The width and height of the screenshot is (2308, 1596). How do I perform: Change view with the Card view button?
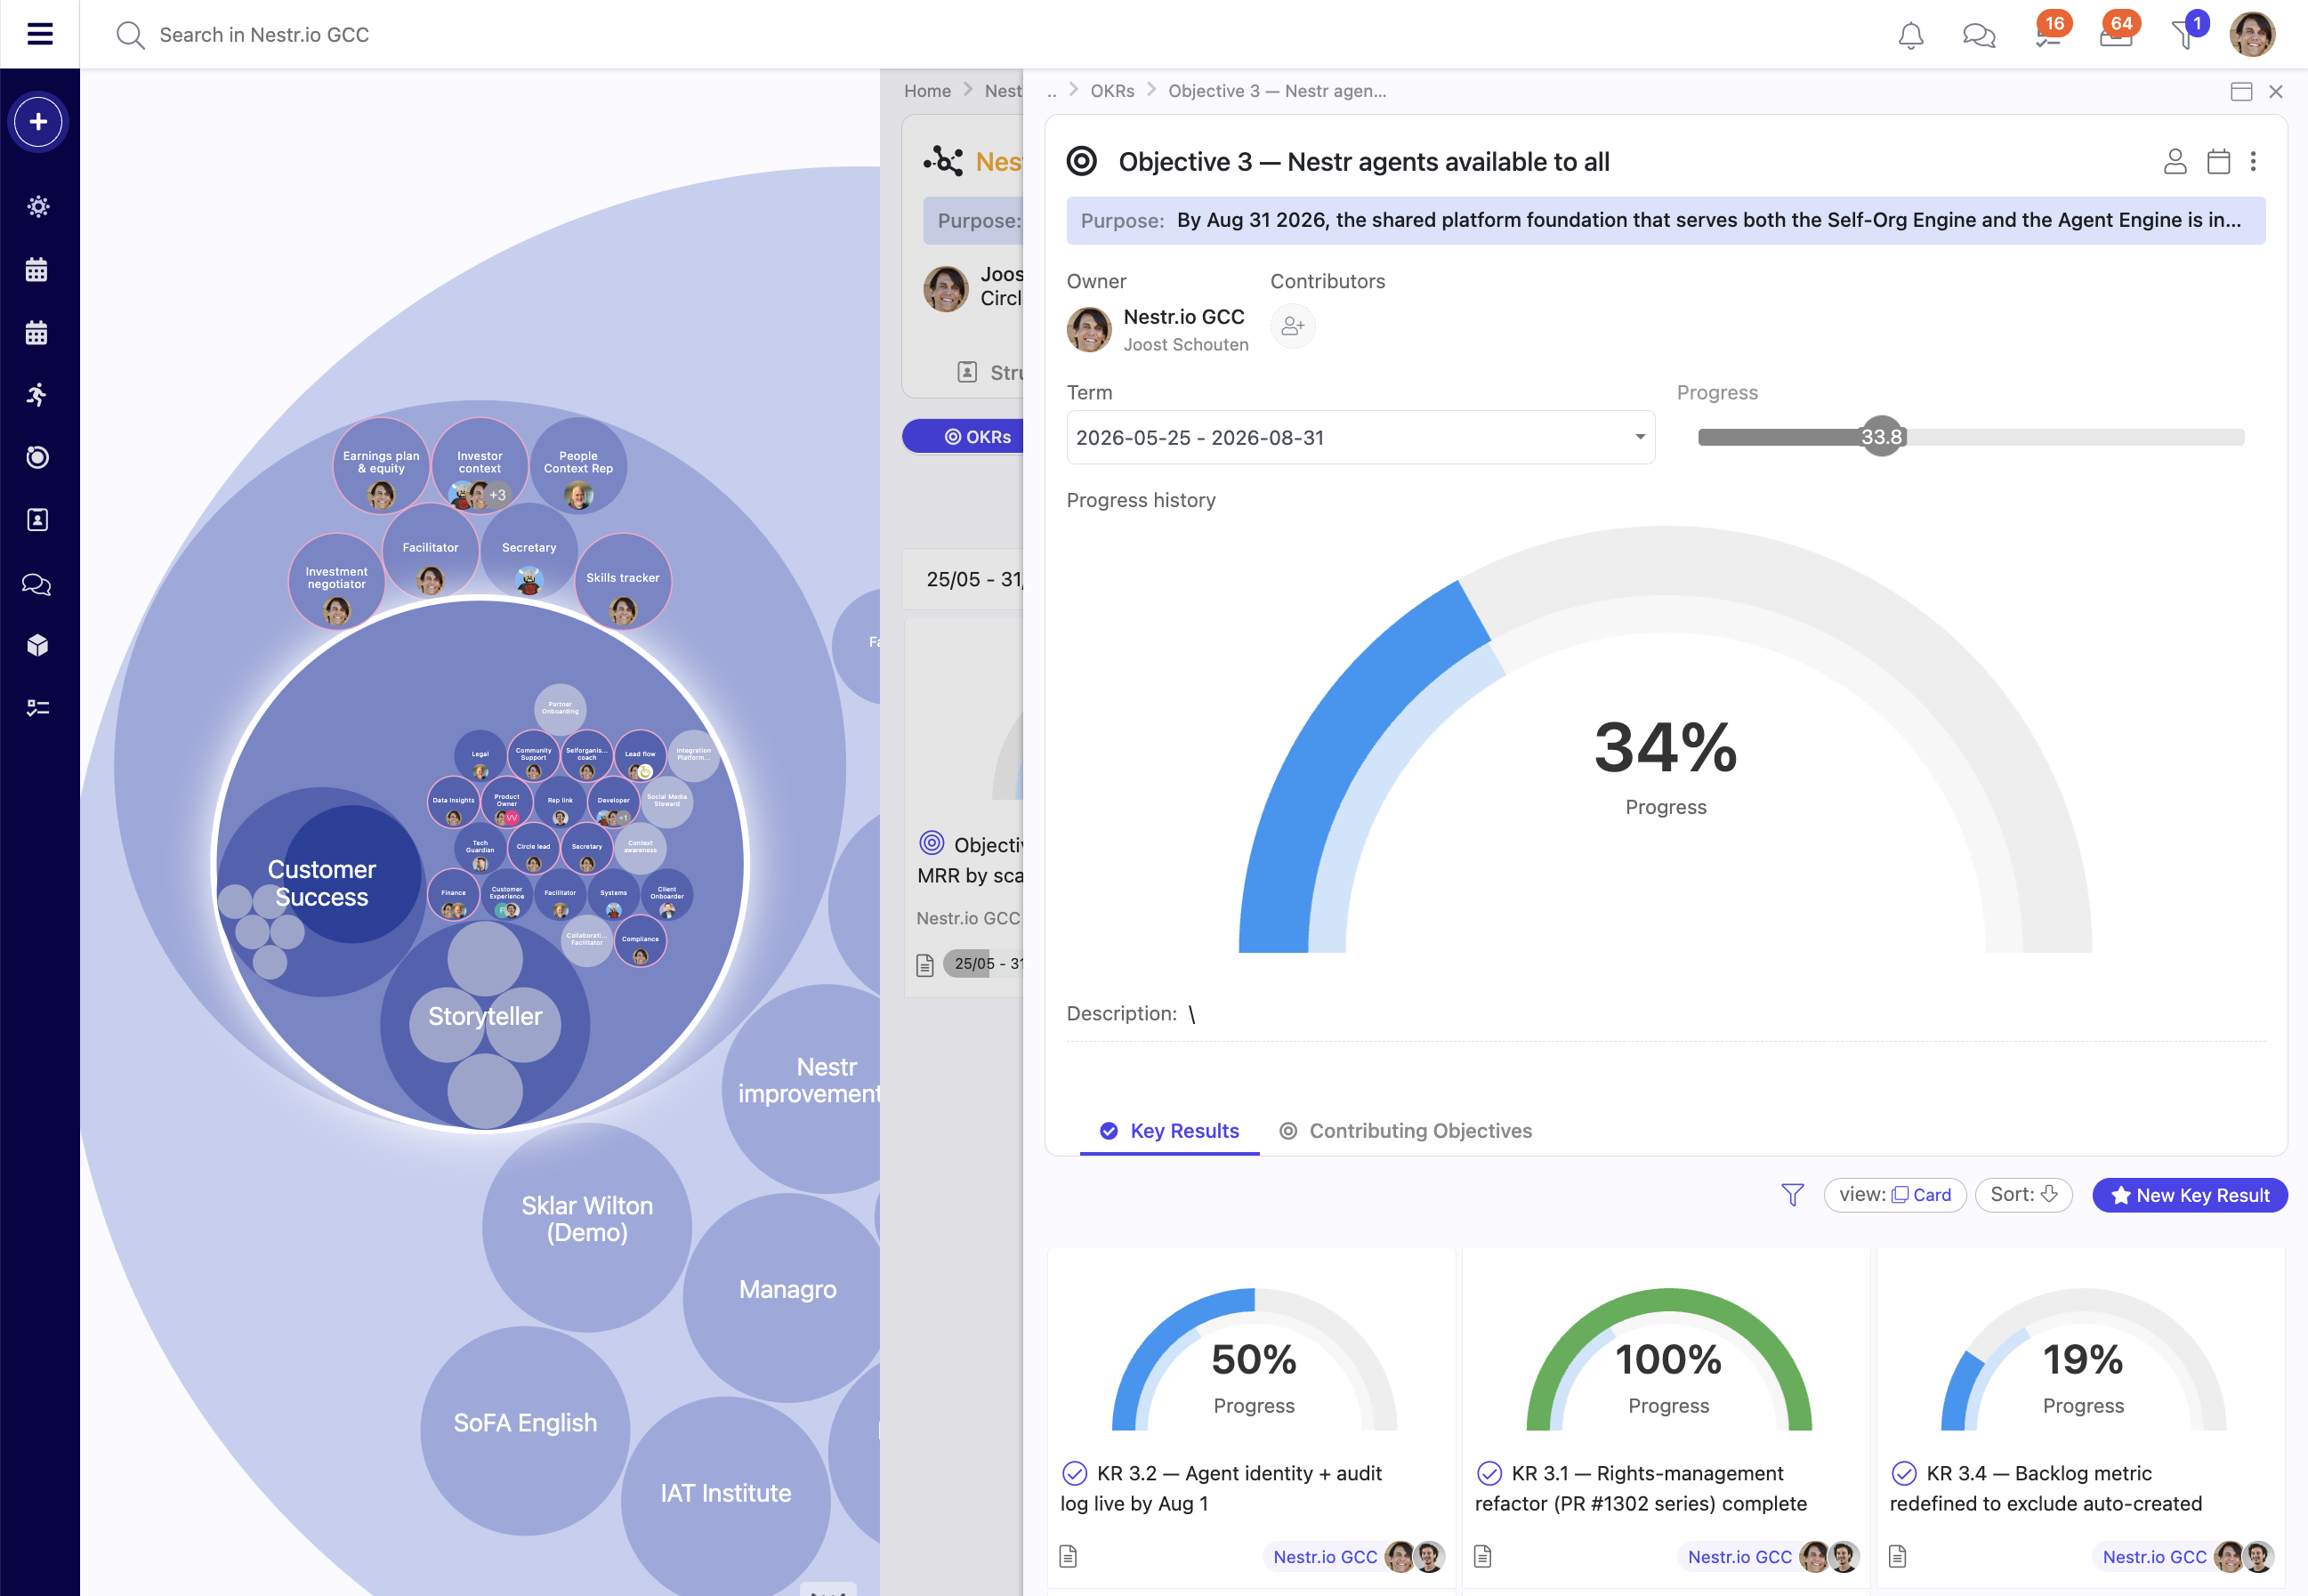click(x=1894, y=1195)
